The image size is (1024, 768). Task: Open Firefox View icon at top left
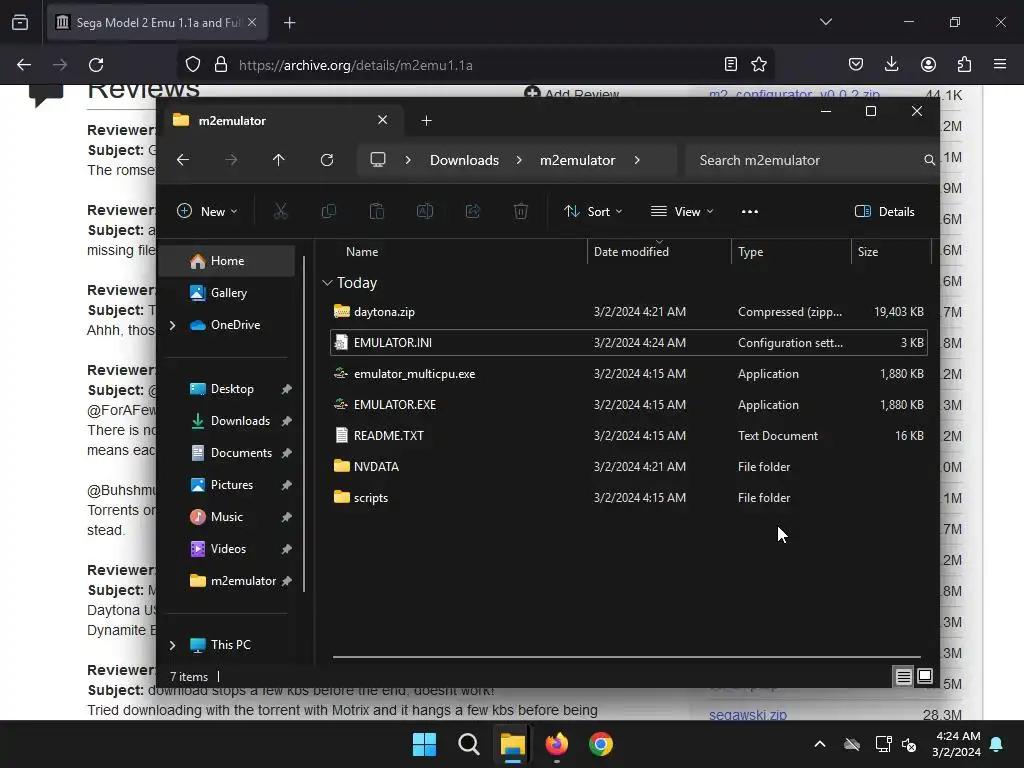click(x=20, y=22)
